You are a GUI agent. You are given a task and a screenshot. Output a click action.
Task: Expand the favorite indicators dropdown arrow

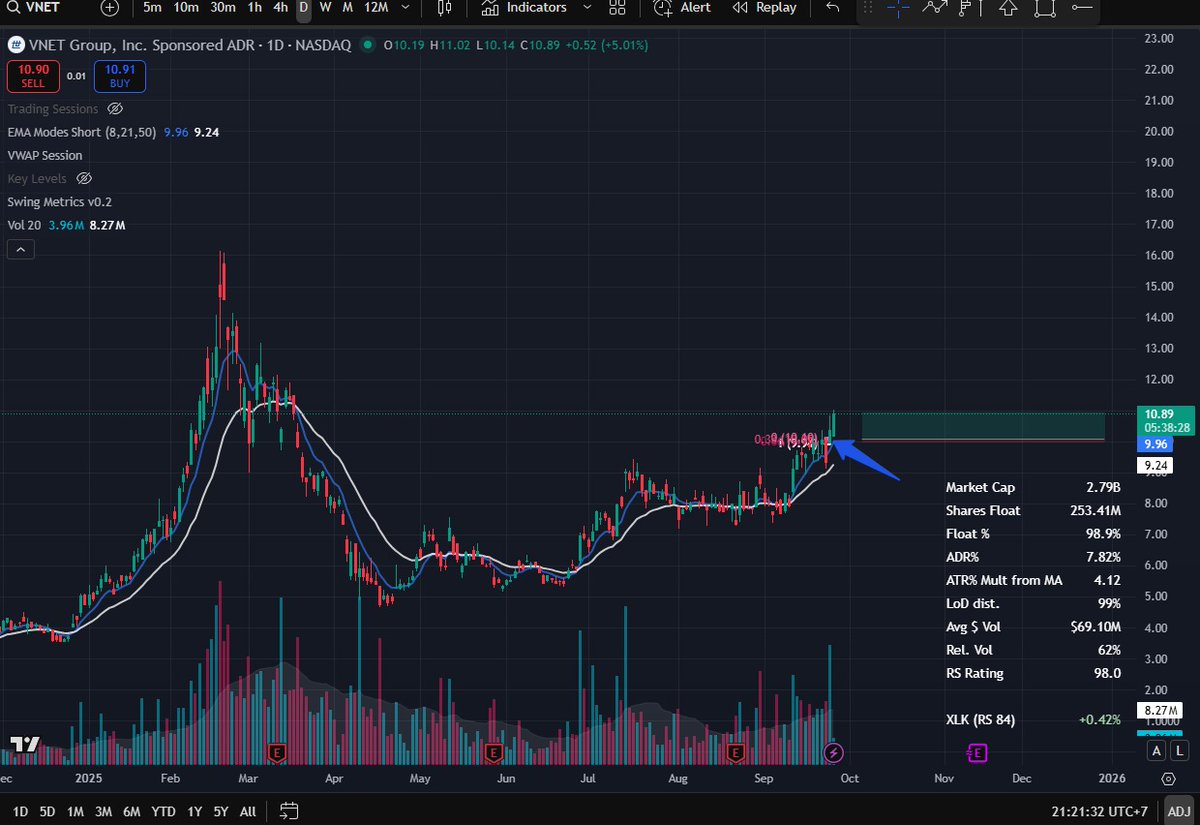[x=586, y=7]
